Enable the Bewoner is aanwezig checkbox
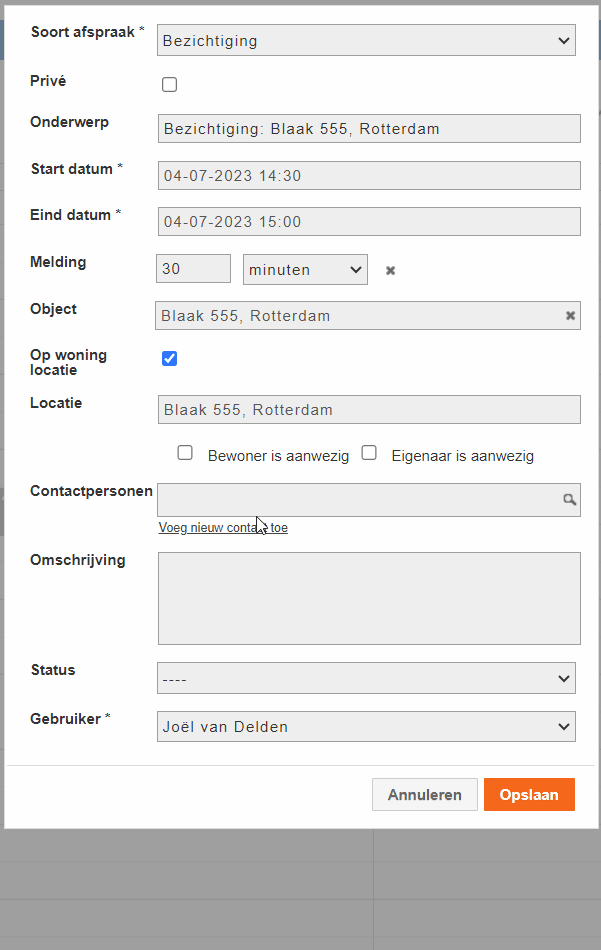This screenshot has height=950, width=601. coord(185,453)
